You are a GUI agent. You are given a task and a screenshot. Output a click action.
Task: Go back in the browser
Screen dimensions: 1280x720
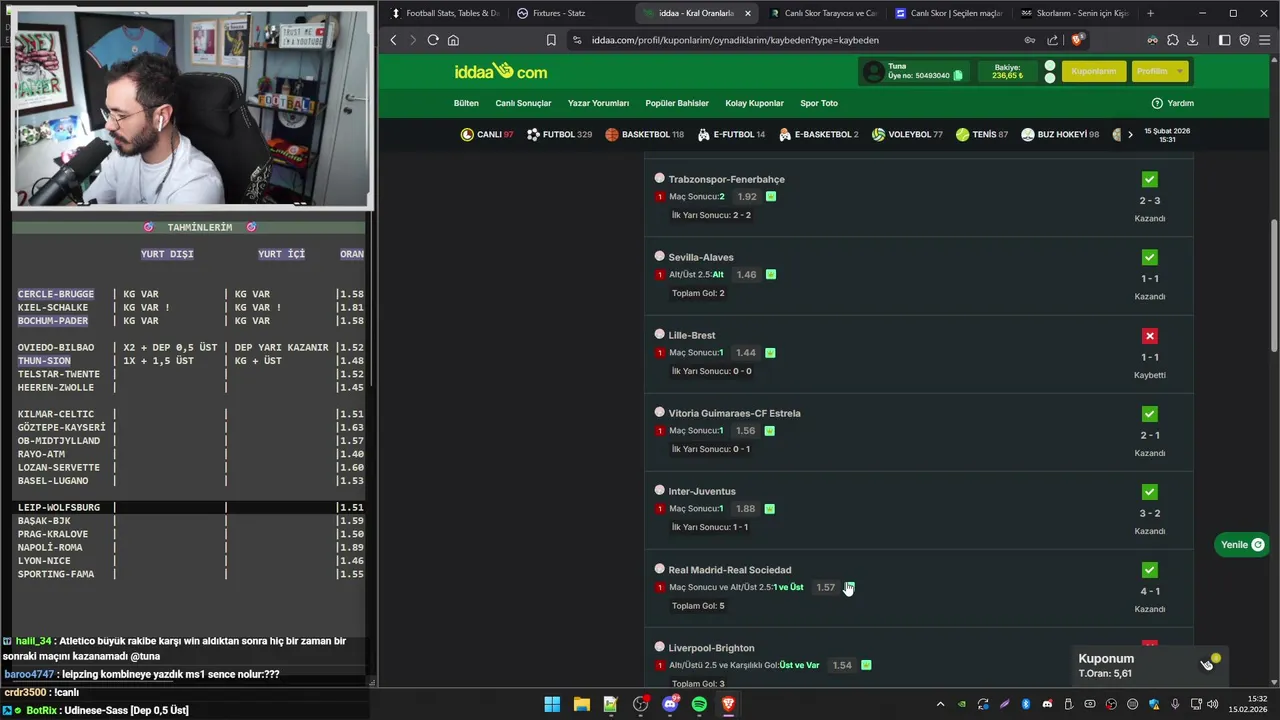point(393,40)
